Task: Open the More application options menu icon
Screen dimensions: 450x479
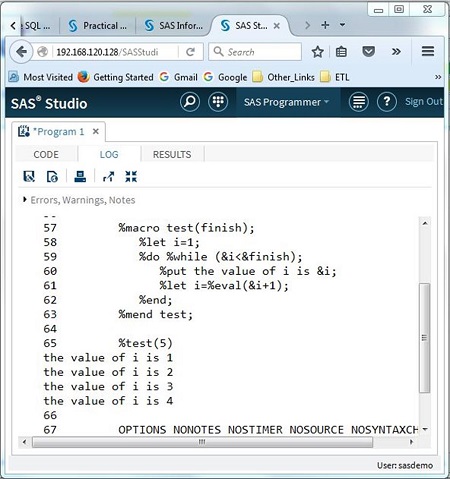Action: coord(359,102)
